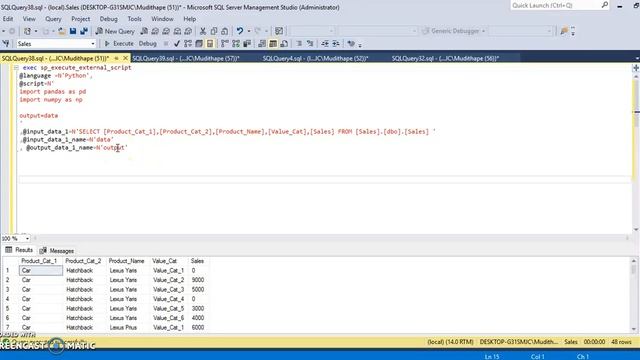640x360 pixels.
Task: Open the Tools menu
Action: coord(134,19)
